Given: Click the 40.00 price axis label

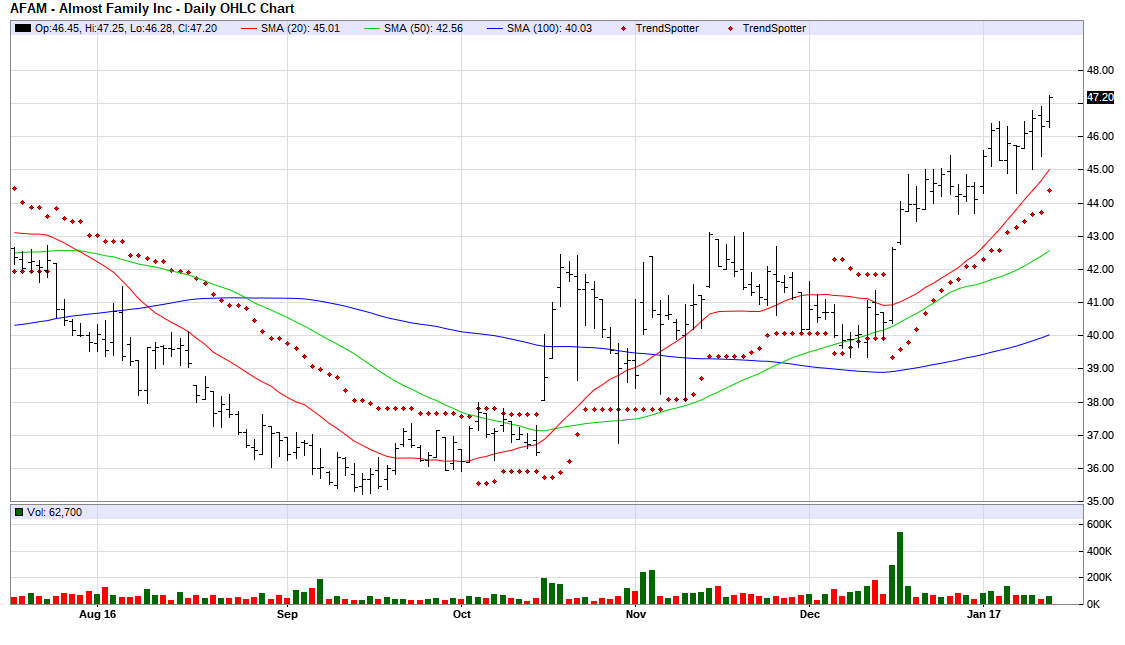Looking at the screenshot, I should 1100,335.
